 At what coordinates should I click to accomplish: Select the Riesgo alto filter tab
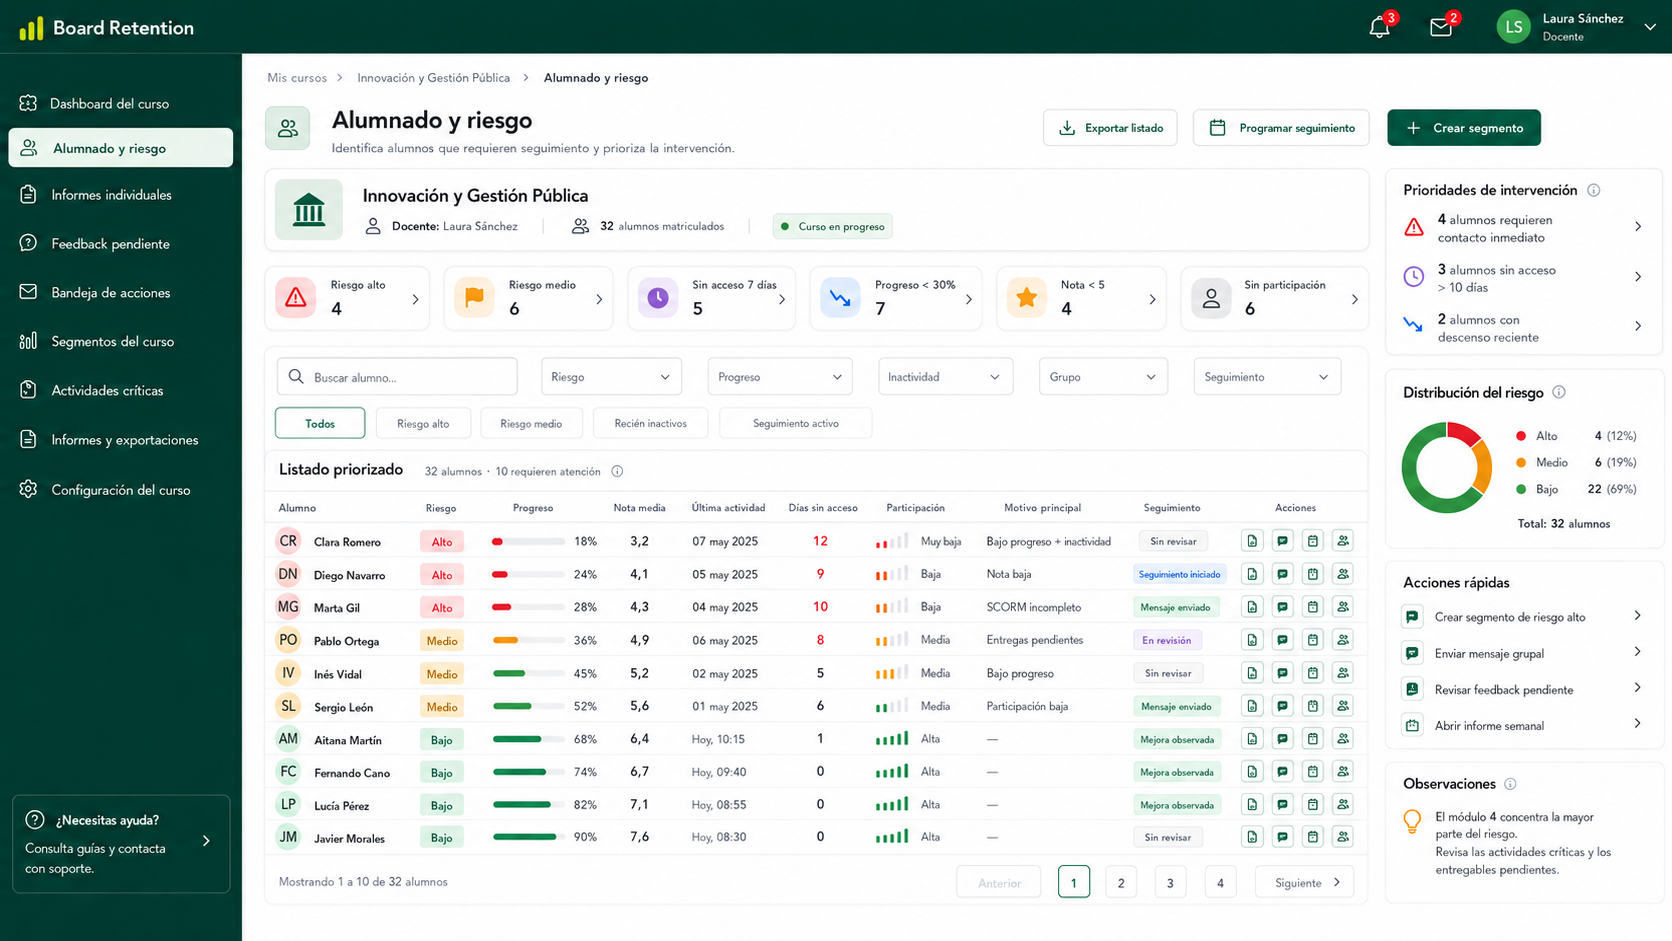423,423
